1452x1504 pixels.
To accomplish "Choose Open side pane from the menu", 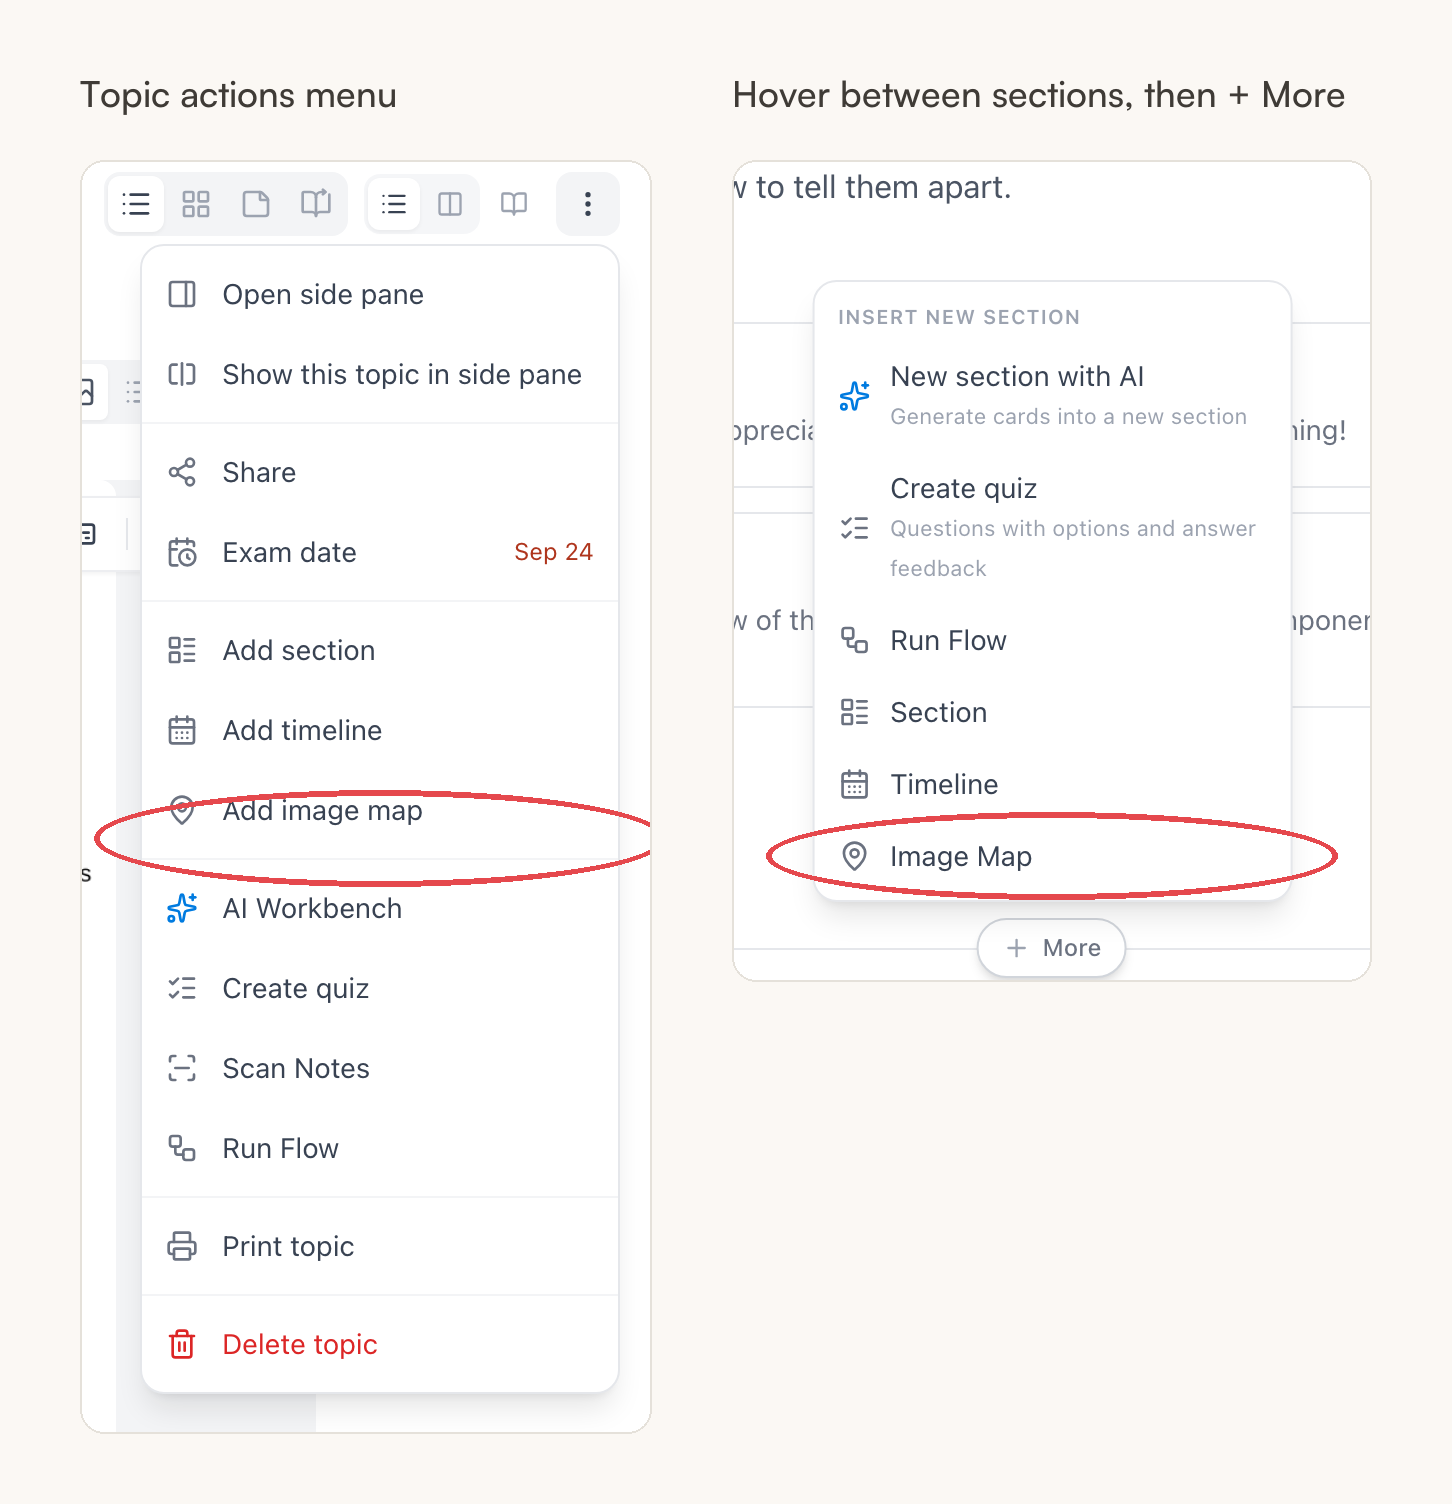I will pyautogui.click(x=380, y=294).
